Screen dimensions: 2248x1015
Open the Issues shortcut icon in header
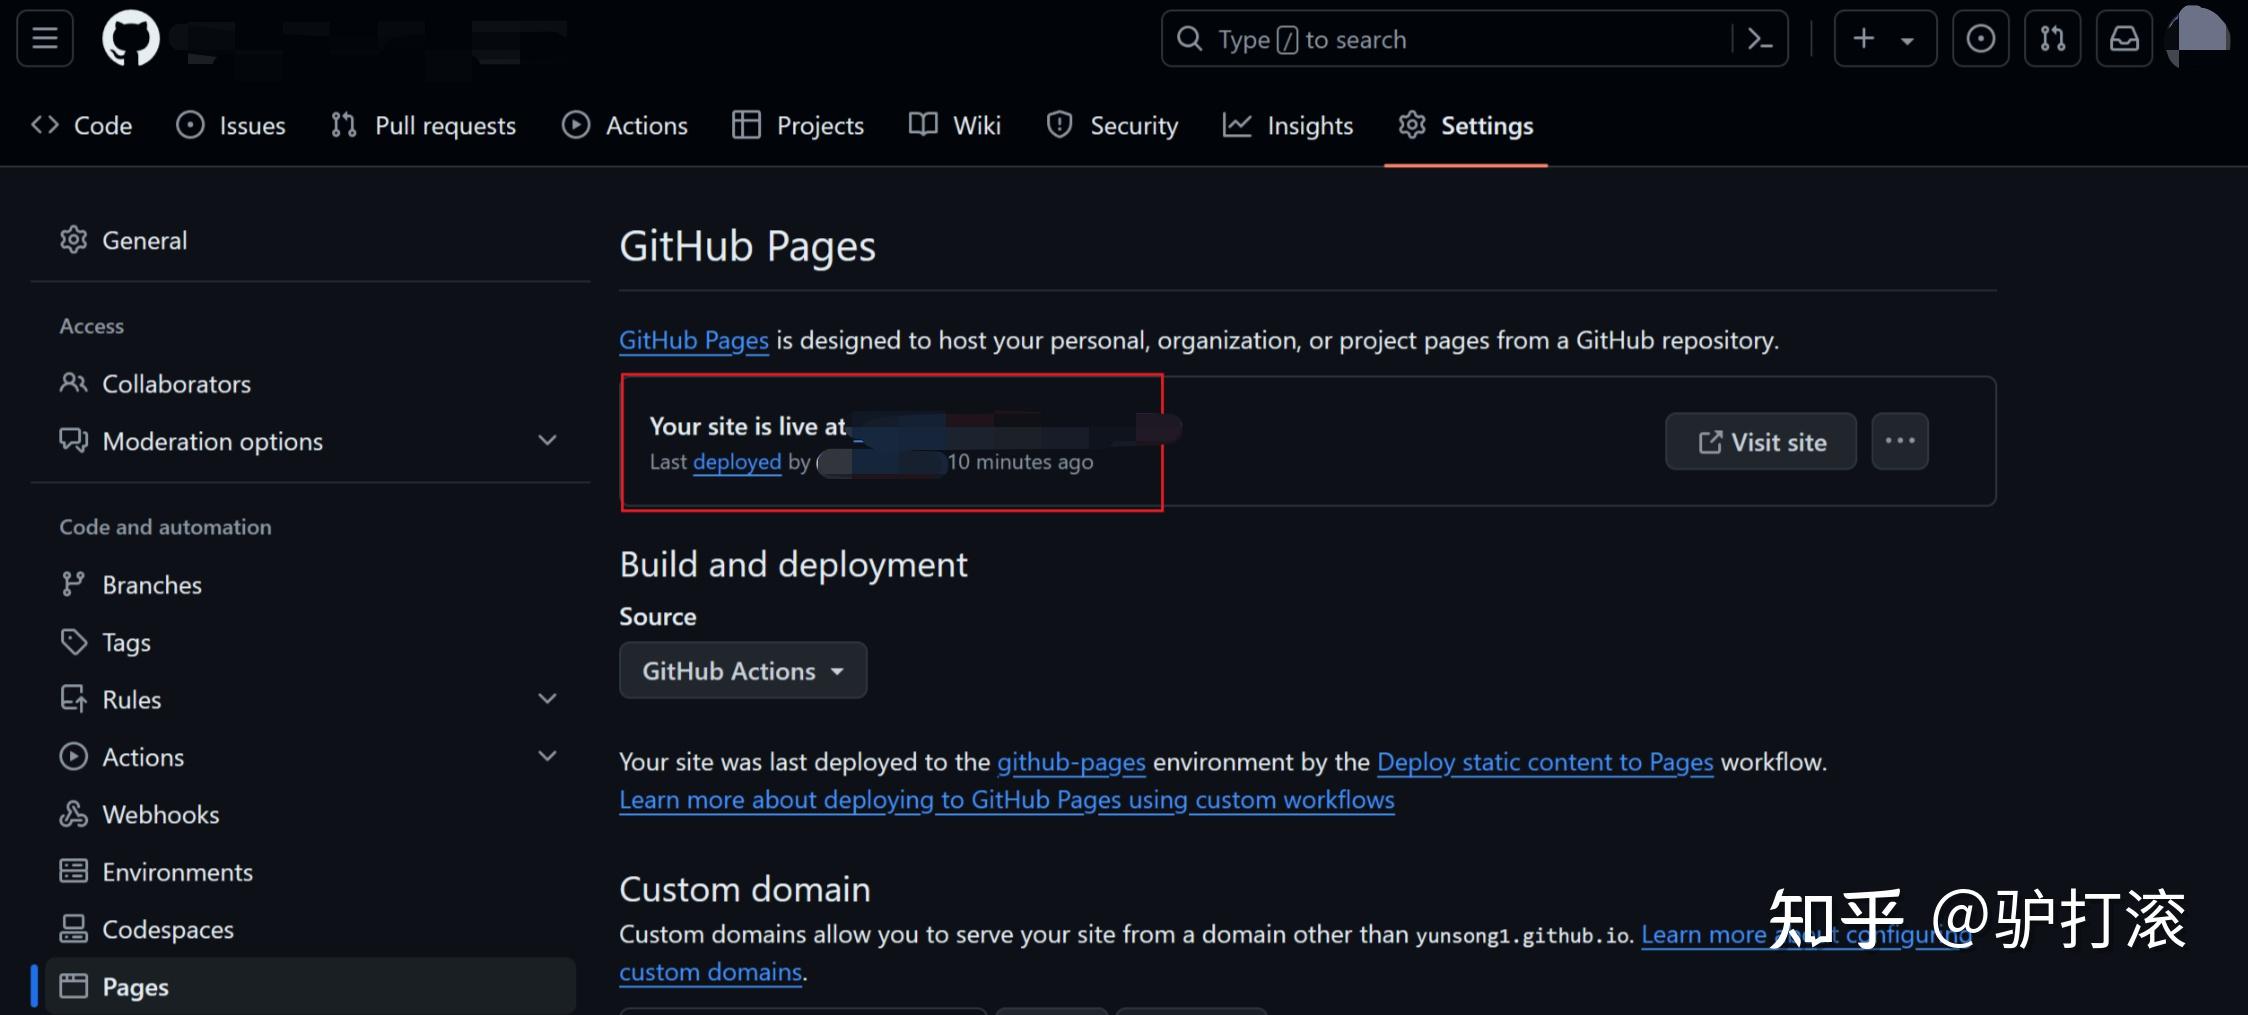pos(1980,39)
